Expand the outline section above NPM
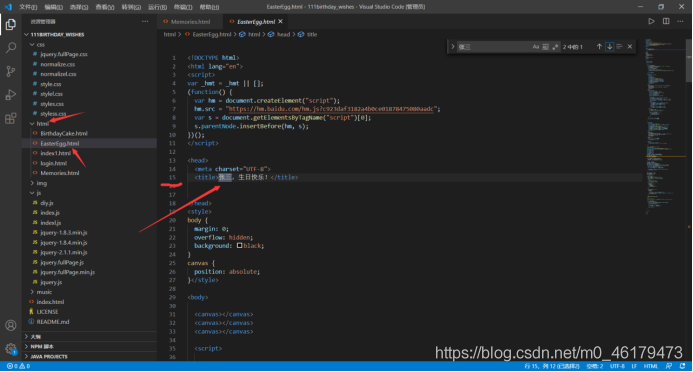 click(90, 337)
